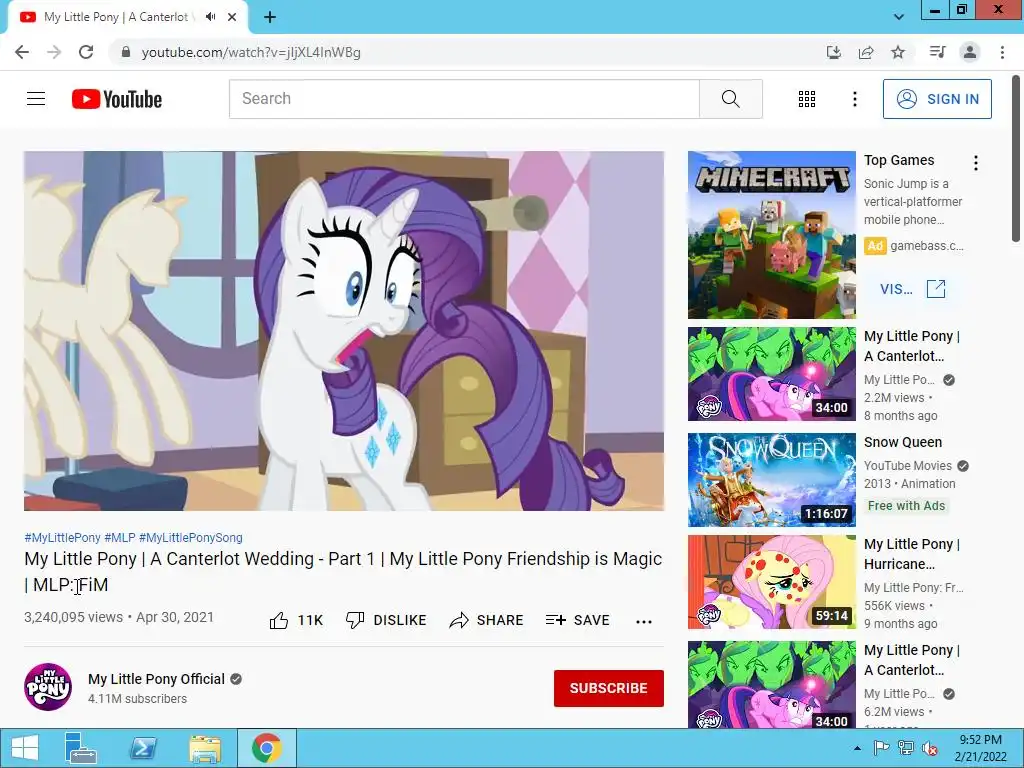The height and width of the screenshot is (768, 1024).
Task: Click the #MLP hashtag
Action: (x=120, y=537)
